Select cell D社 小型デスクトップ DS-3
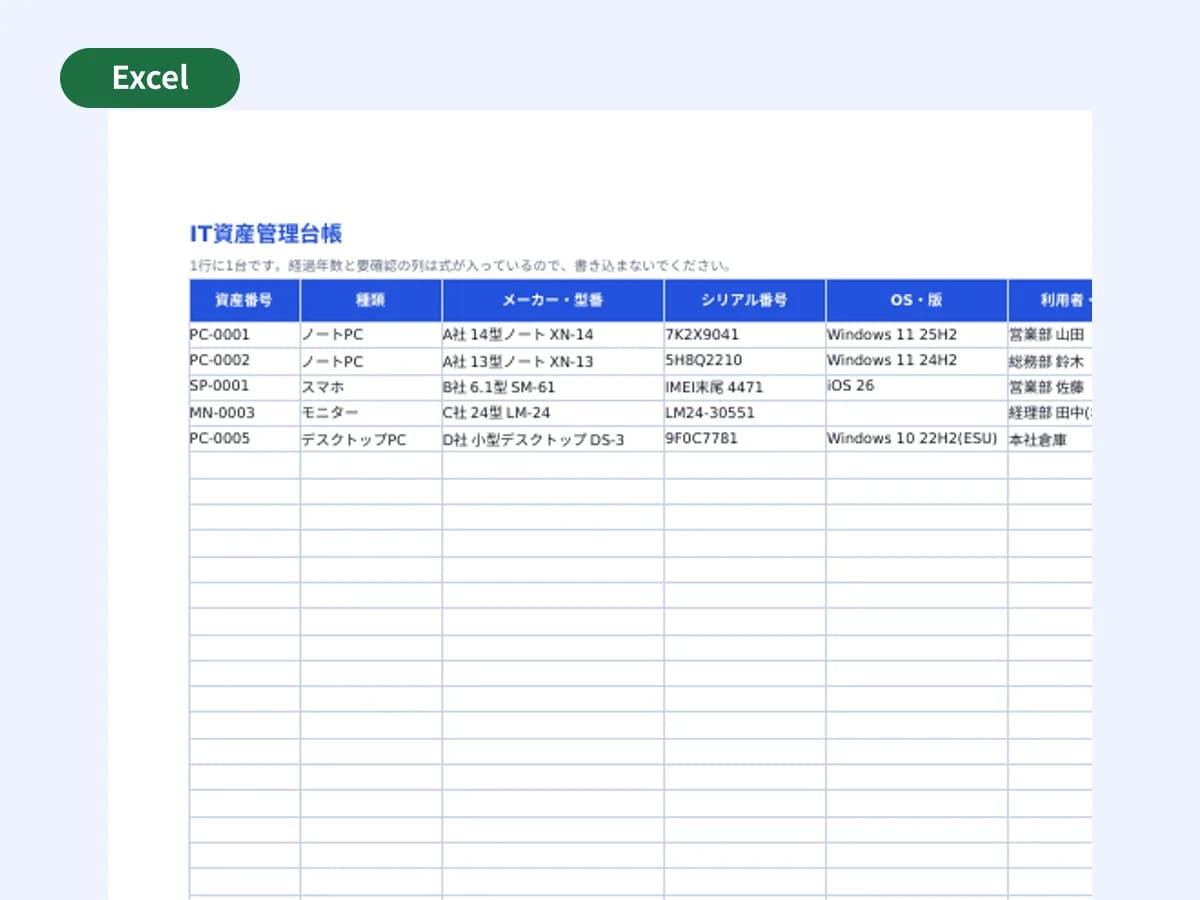Viewport: 1200px width, 900px height. tap(553, 439)
